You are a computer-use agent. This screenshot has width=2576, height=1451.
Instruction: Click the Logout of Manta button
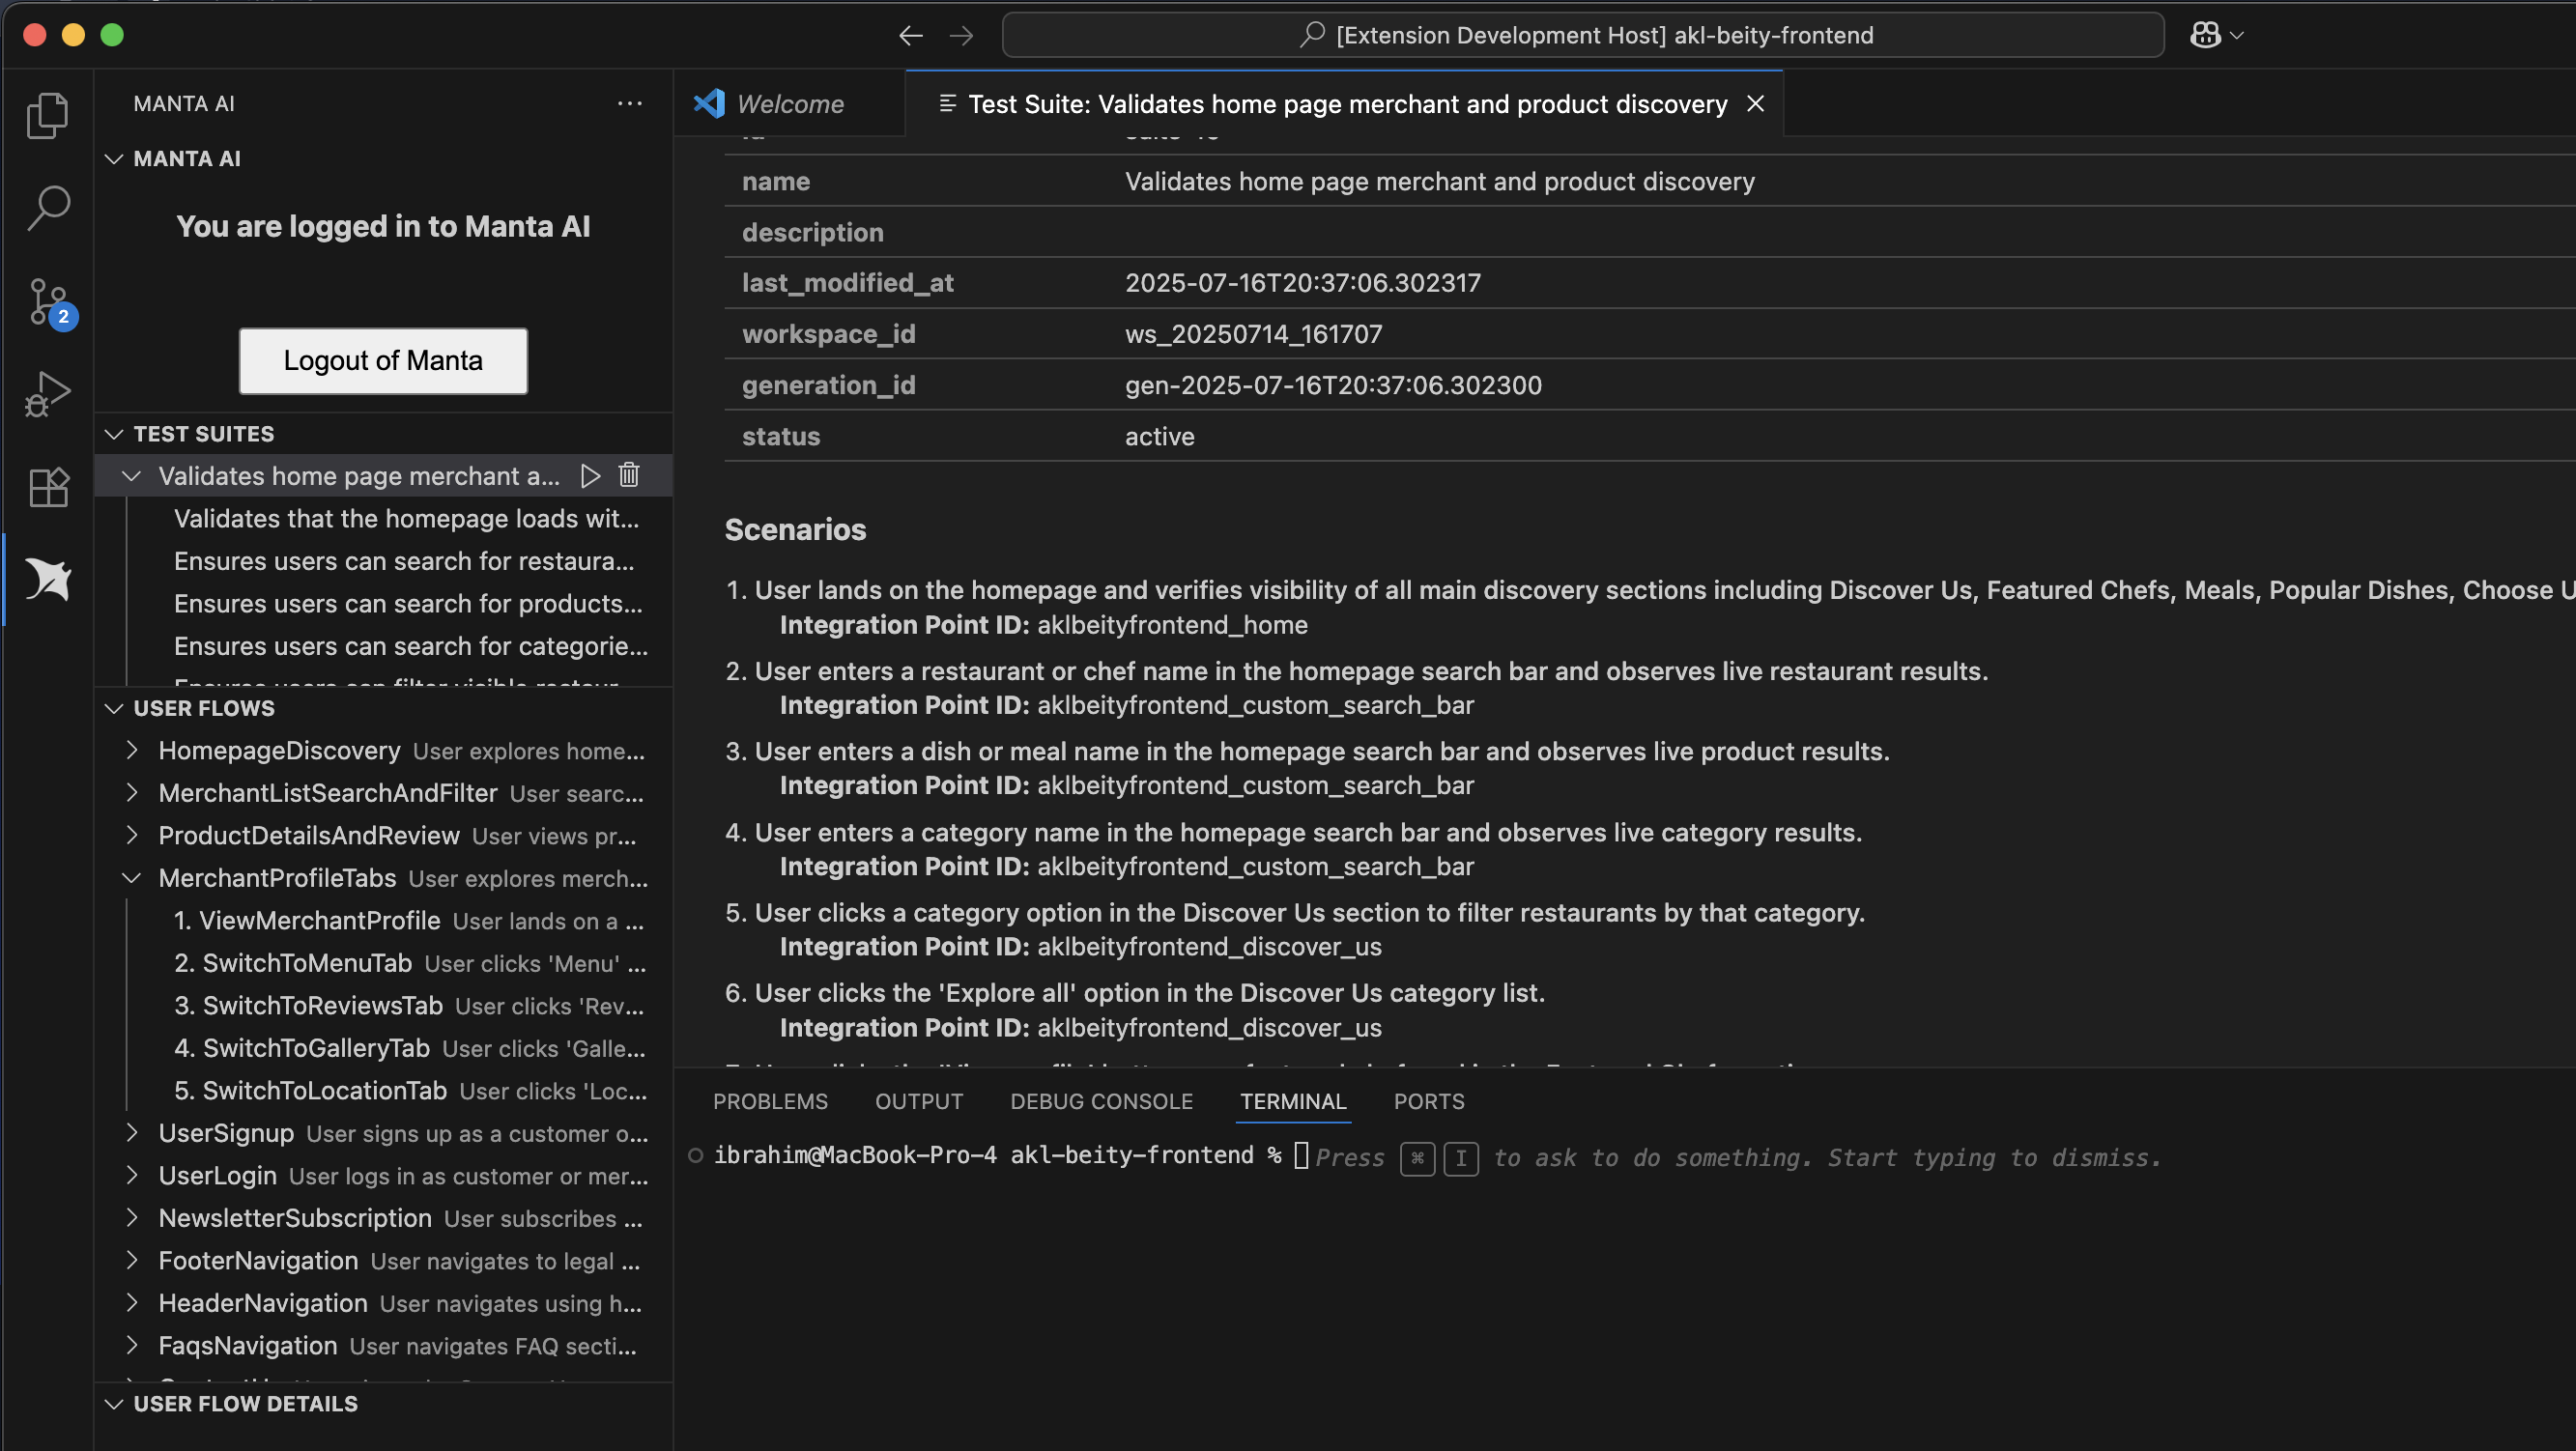[x=383, y=361]
